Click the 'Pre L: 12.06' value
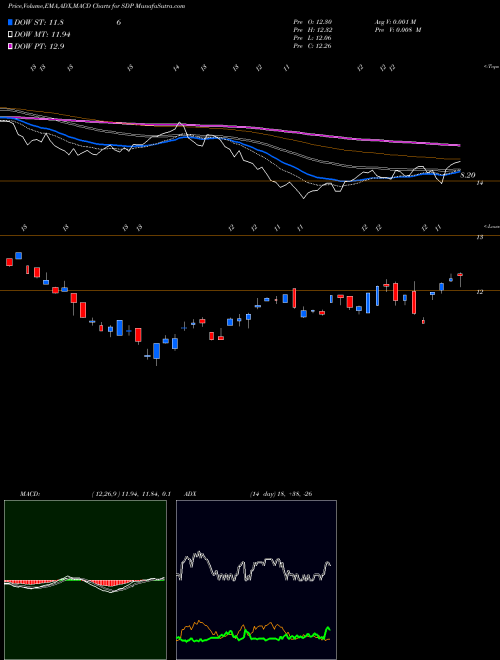The width and height of the screenshot is (500, 660). (x=312, y=38)
